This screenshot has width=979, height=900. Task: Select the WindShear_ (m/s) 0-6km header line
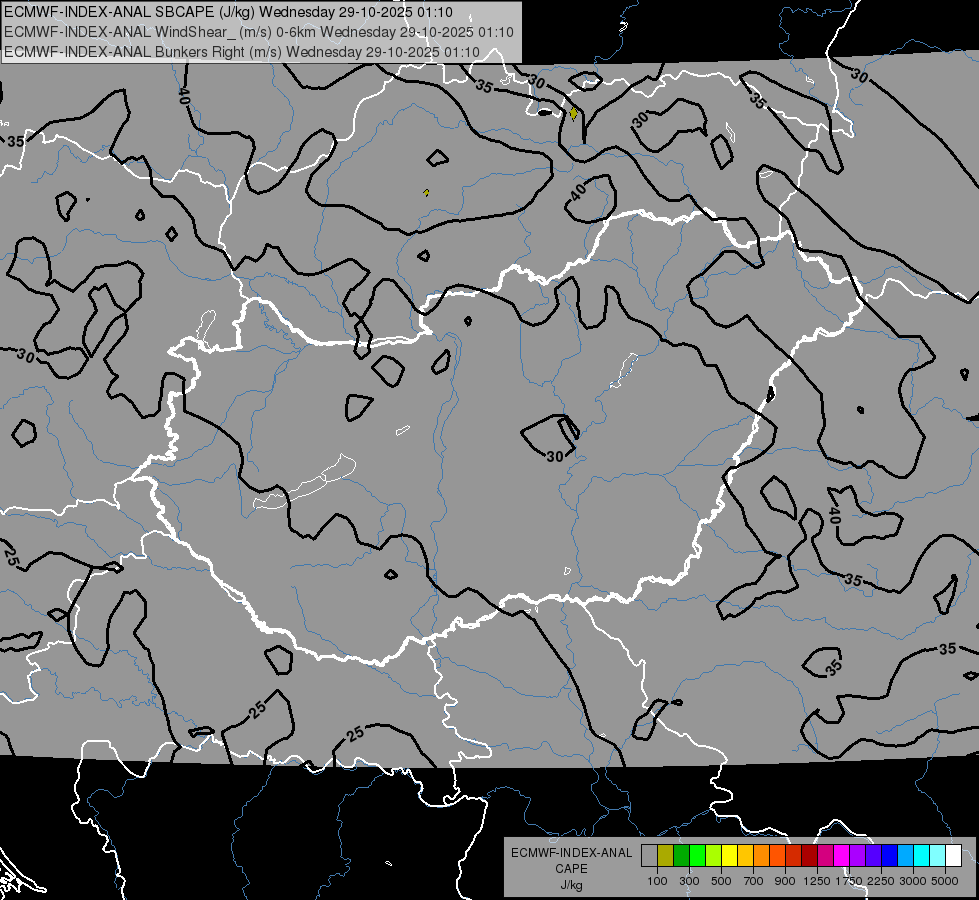click(x=259, y=32)
